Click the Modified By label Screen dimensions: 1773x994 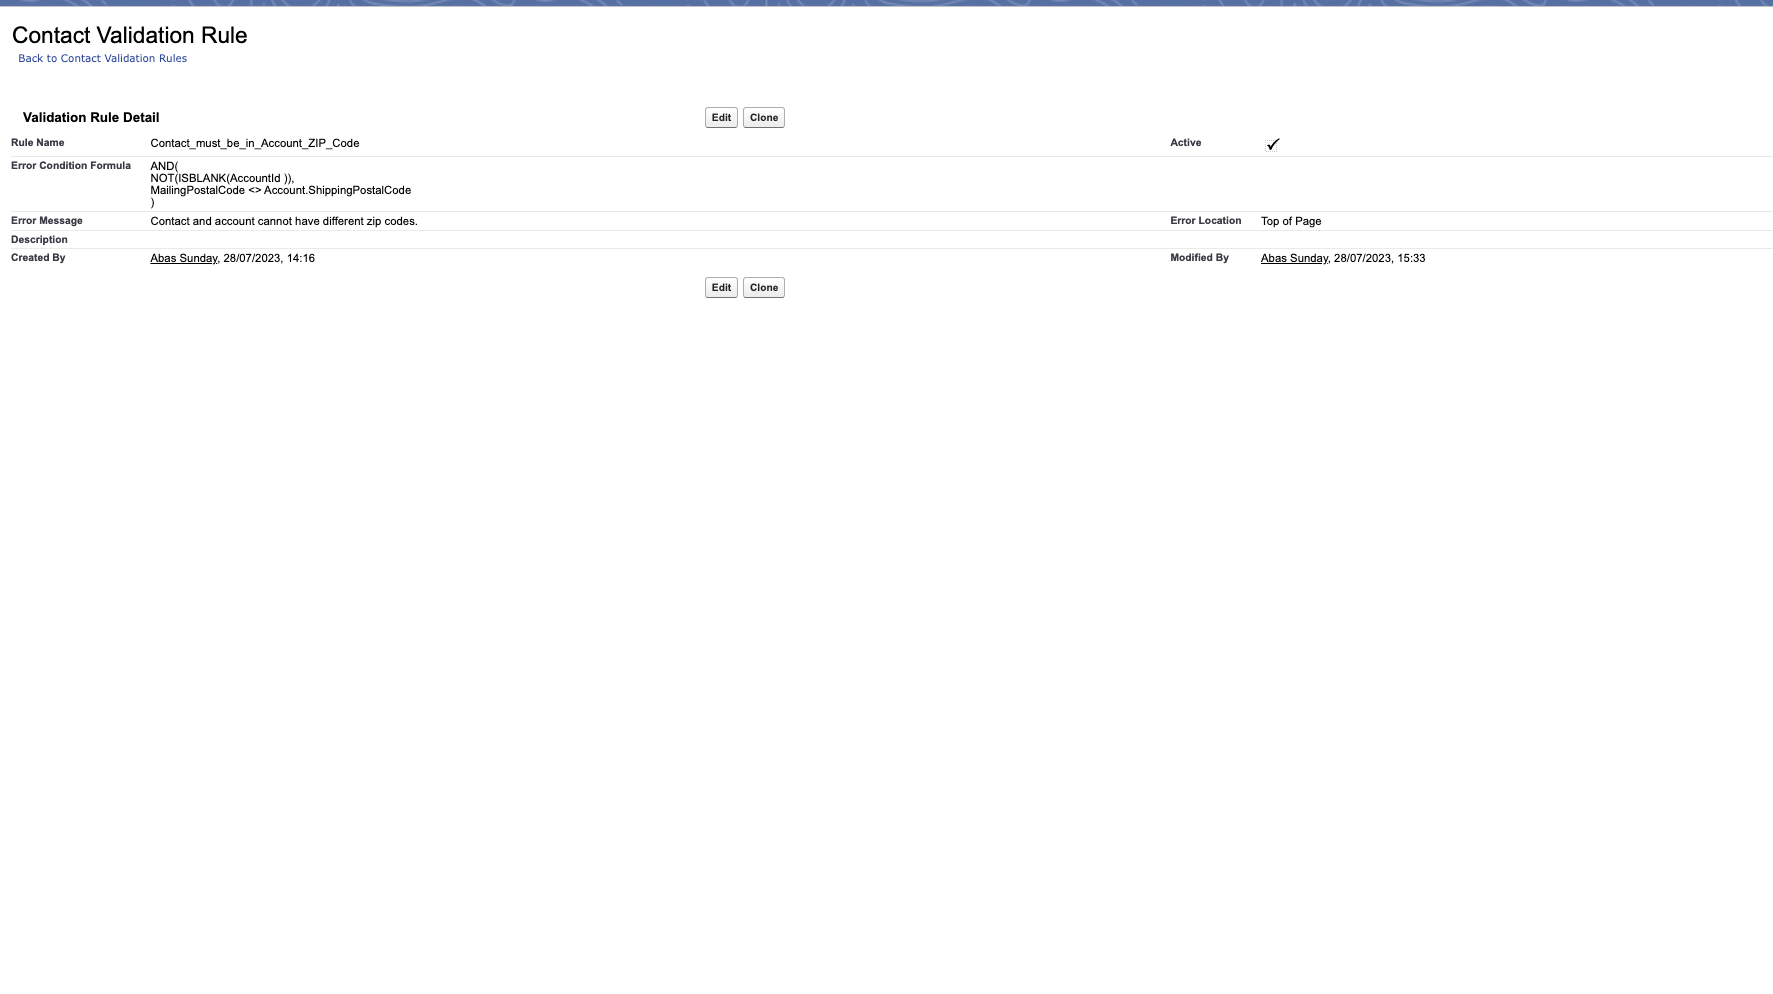[x=1200, y=257]
